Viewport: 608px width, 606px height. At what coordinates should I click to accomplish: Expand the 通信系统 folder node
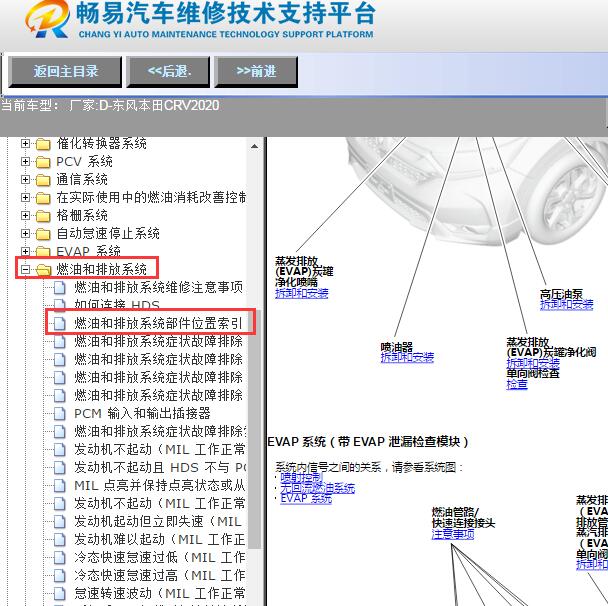25,180
